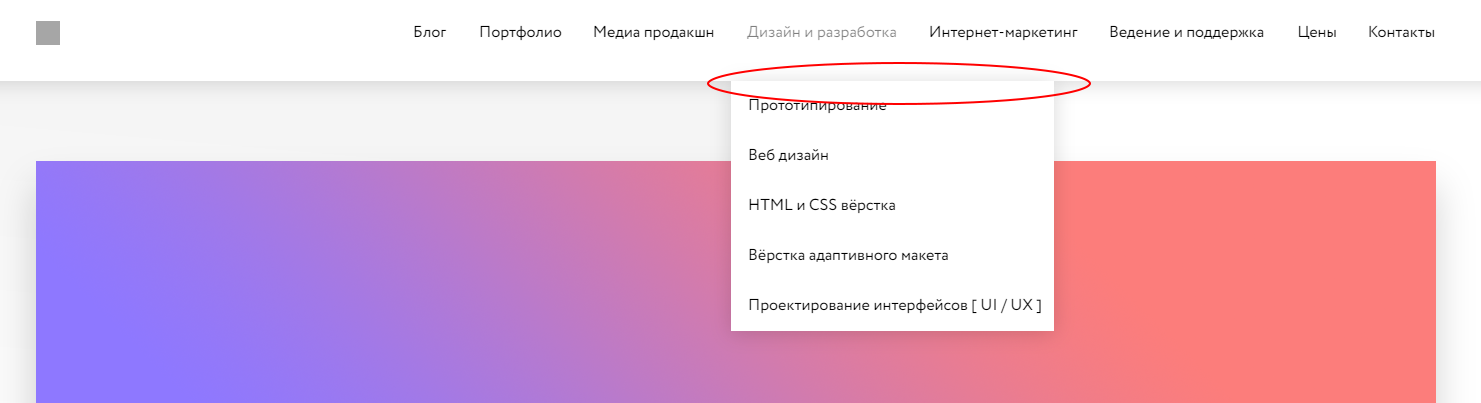
Task: Open the Цены page
Action: coord(1316,32)
